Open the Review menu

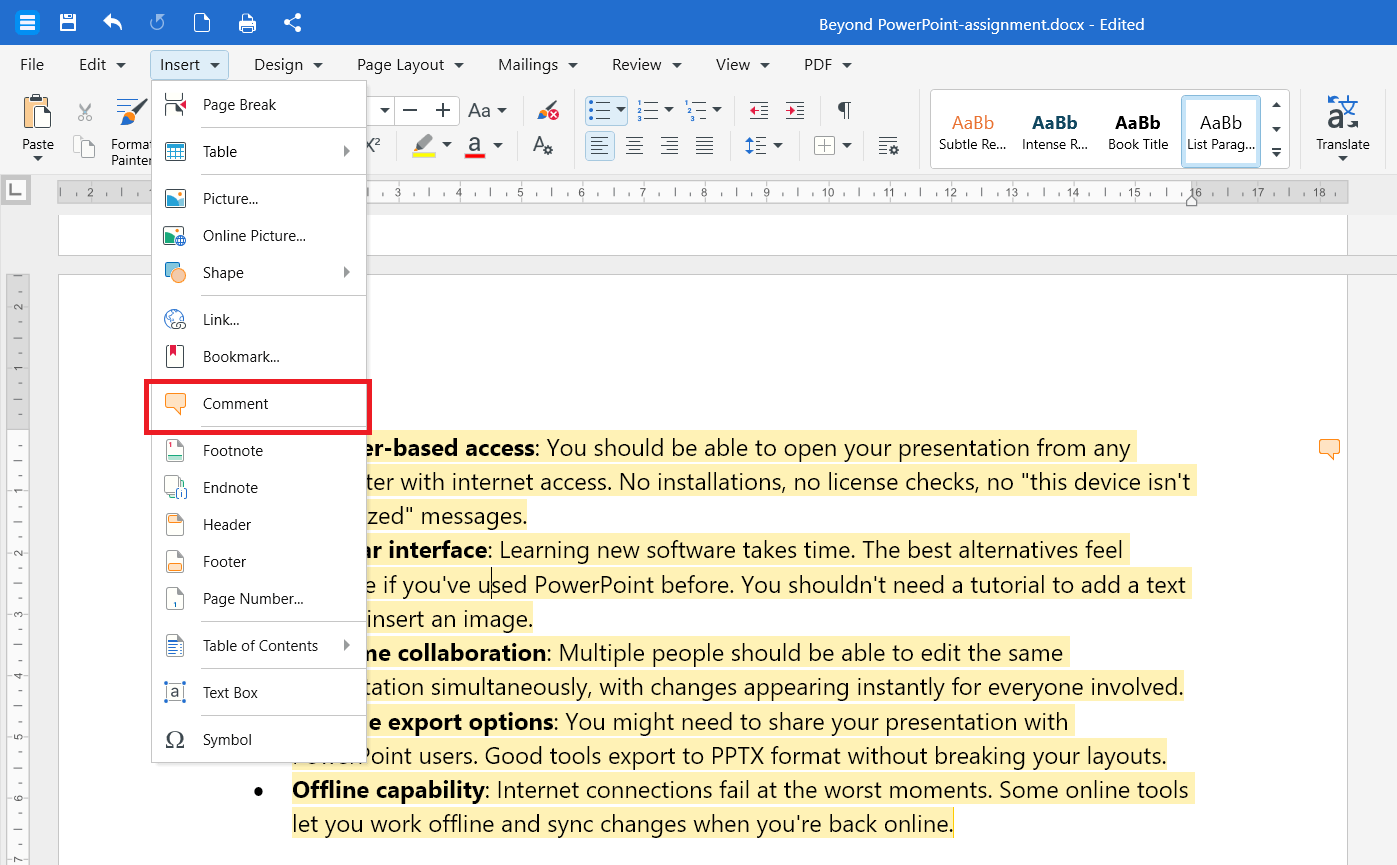(x=647, y=65)
